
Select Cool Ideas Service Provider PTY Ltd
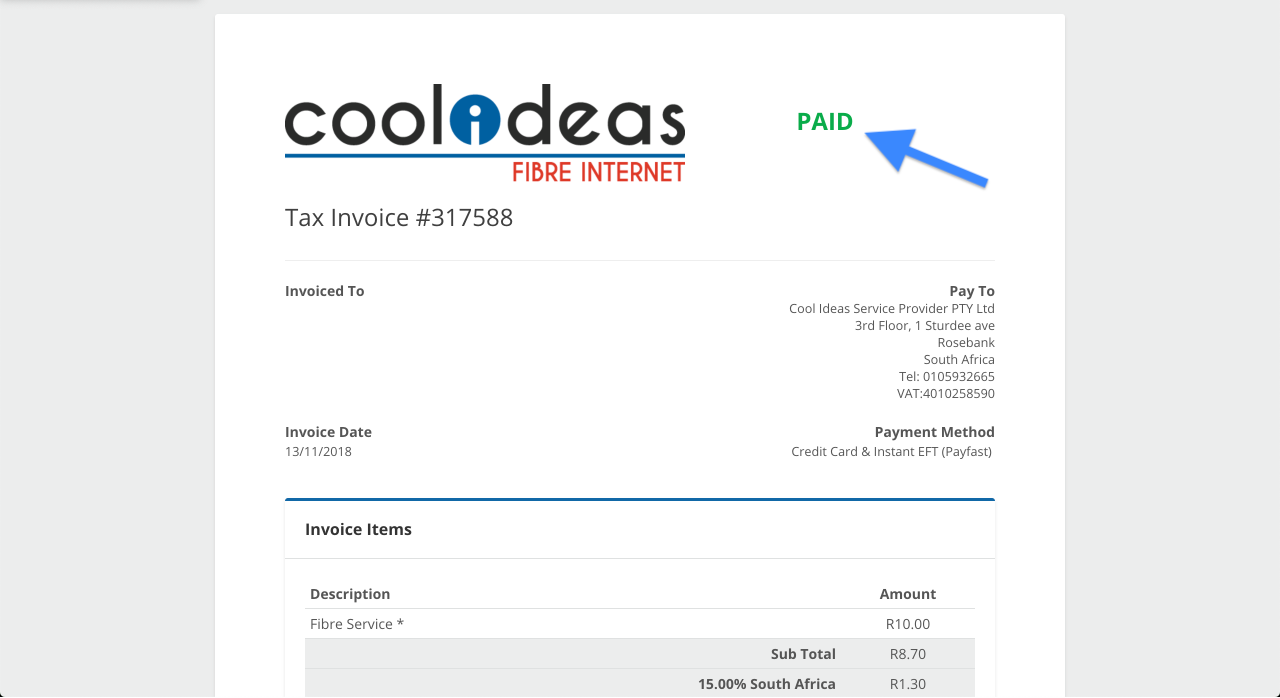point(892,308)
